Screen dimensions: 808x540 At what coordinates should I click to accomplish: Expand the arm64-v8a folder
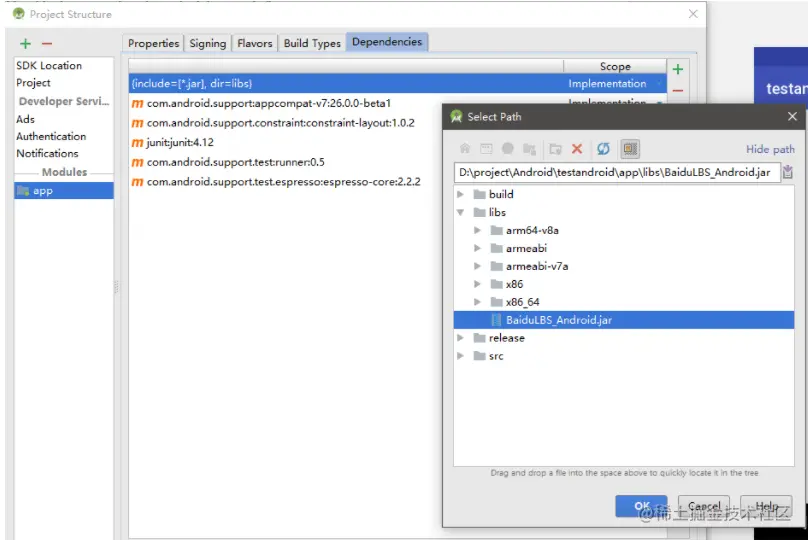477,230
